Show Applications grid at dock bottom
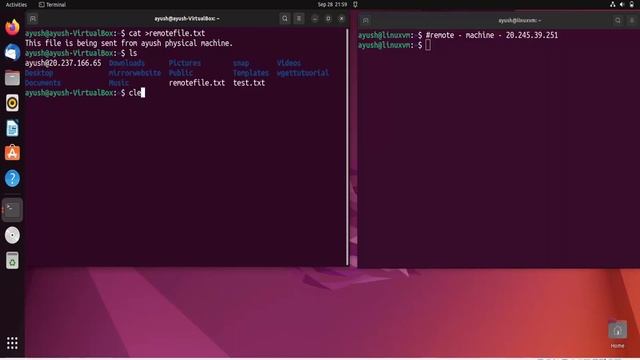 [12, 343]
